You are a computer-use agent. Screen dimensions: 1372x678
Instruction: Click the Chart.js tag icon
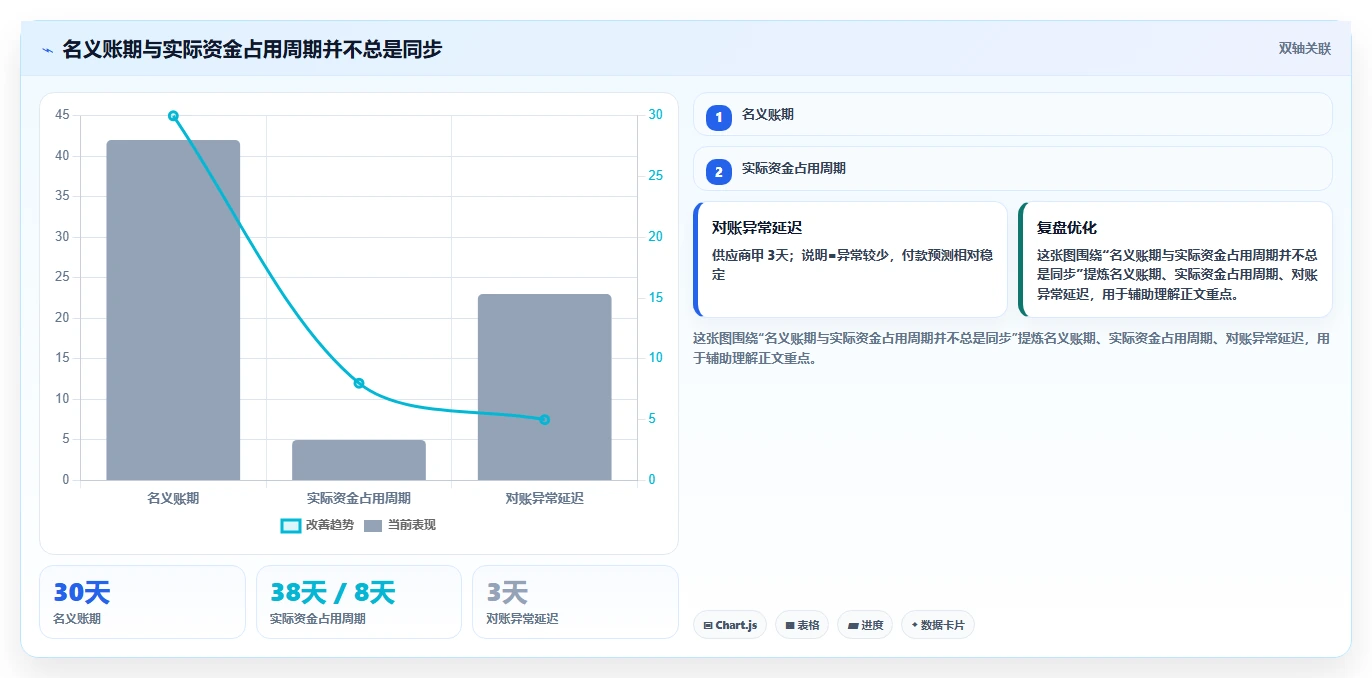pos(708,625)
